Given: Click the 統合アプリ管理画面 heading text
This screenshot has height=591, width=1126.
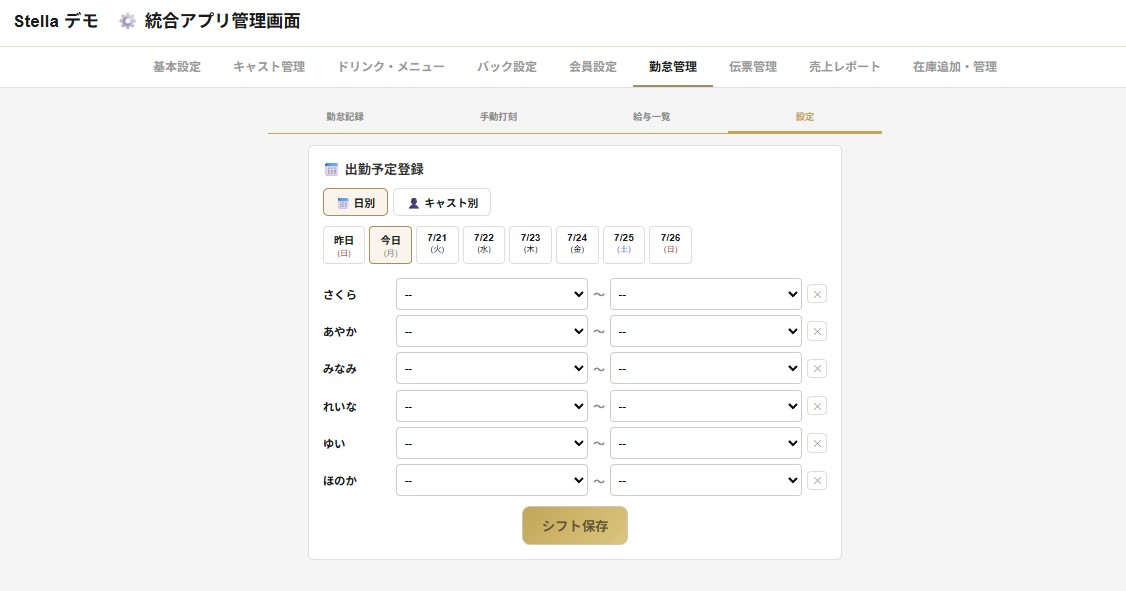Looking at the screenshot, I should 223,22.
